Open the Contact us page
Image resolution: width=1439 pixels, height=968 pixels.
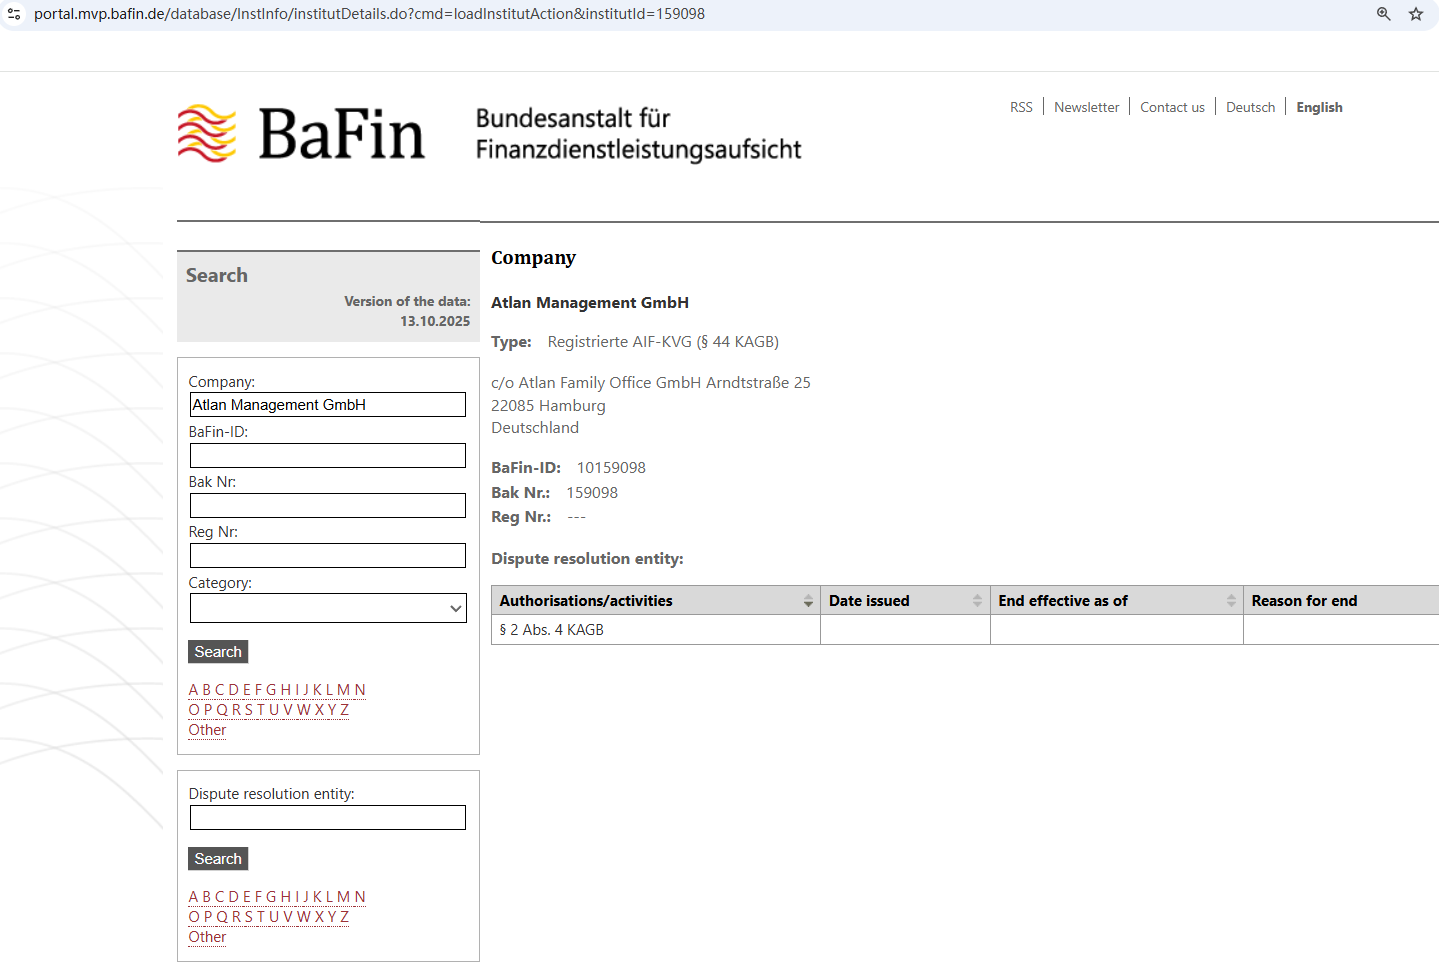point(1172,107)
